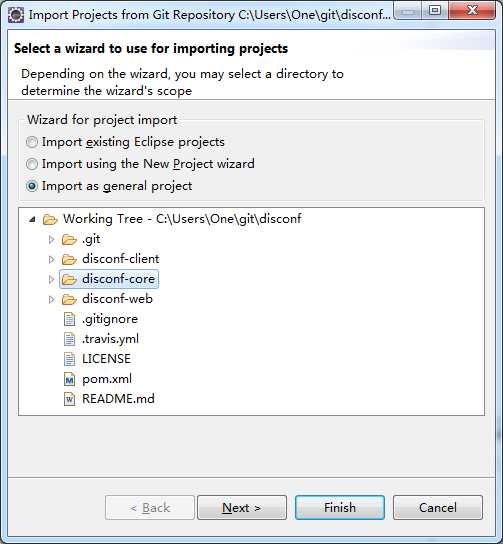The image size is (503, 544).
Task: Click the Next button
Action: [x=242, y=508]
